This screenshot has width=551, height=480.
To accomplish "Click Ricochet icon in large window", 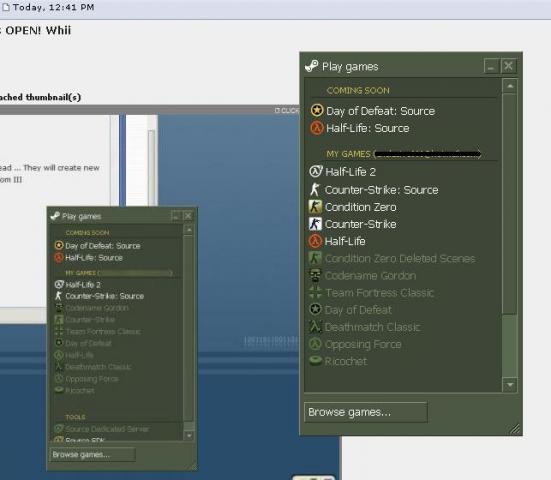I will (x=315, y=360).
